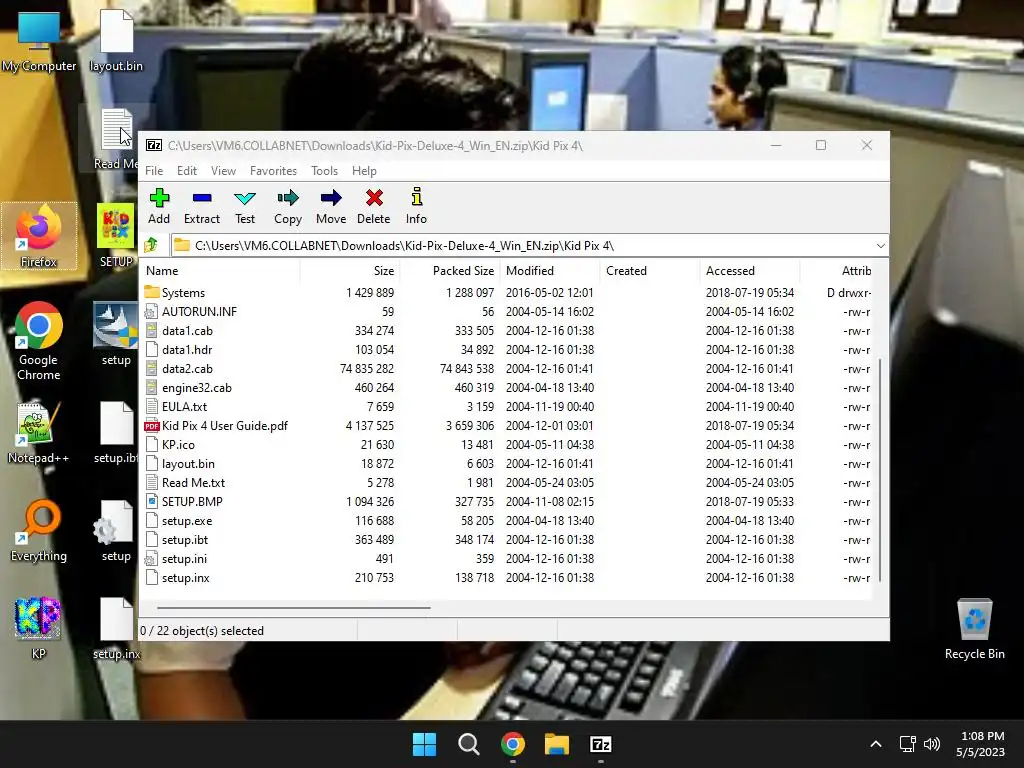The image size is (1024, 768).
Task: Select Google Chrome desktop shortcut
Action: pos(39,341)
